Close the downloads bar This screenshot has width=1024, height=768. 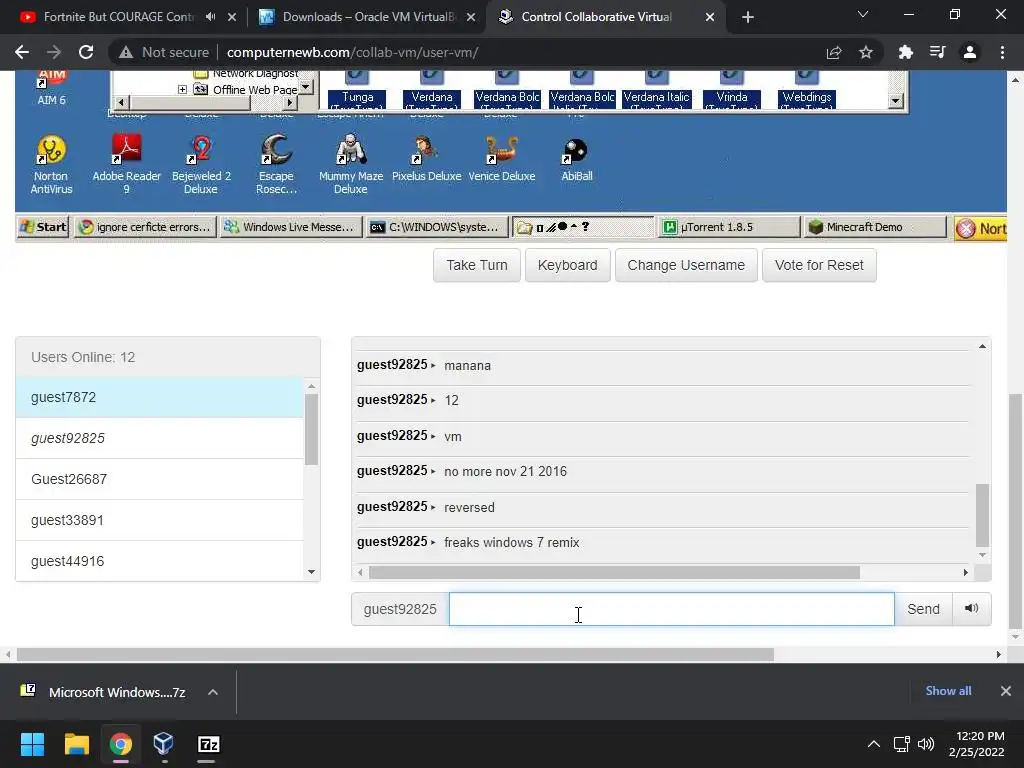(x=1006, y=691)
